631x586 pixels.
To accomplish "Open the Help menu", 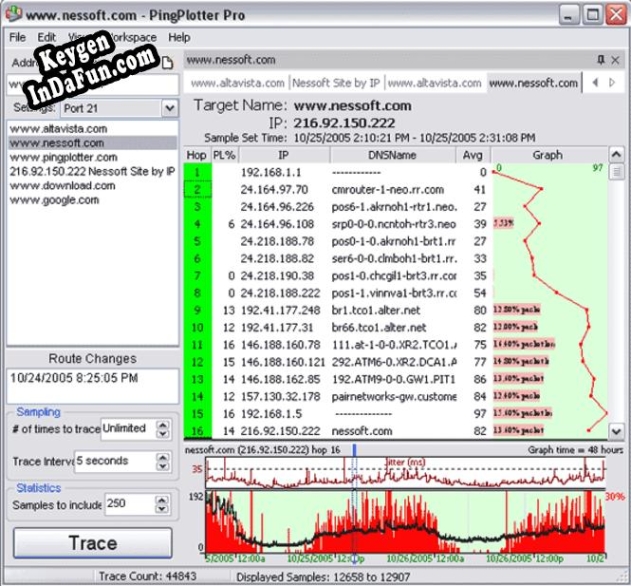I will tap(179, 37).
